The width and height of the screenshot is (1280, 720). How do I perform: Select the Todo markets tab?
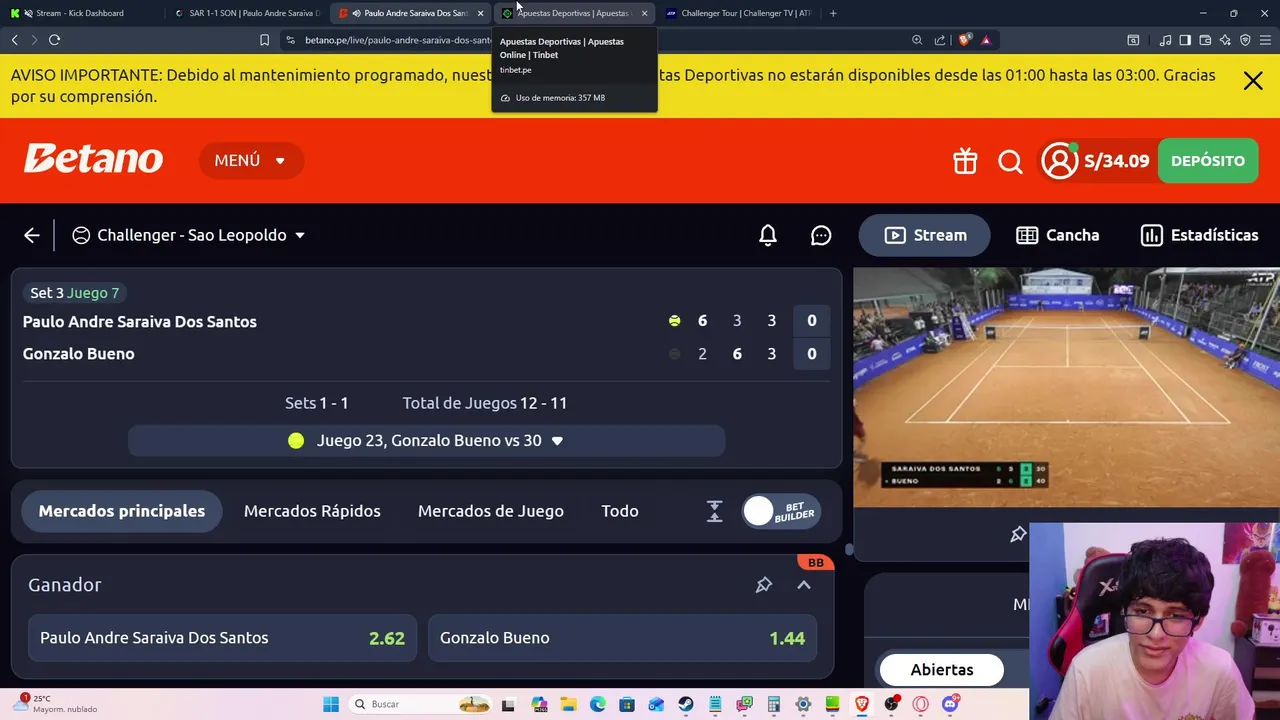(x=620, y=511)
